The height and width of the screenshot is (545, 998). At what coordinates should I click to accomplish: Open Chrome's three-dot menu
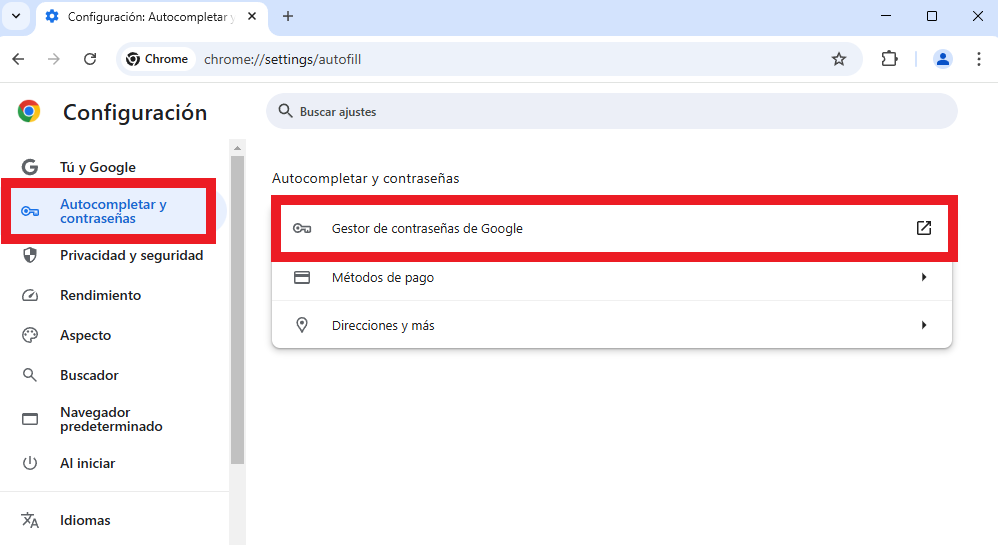click(x=978, y=59)
